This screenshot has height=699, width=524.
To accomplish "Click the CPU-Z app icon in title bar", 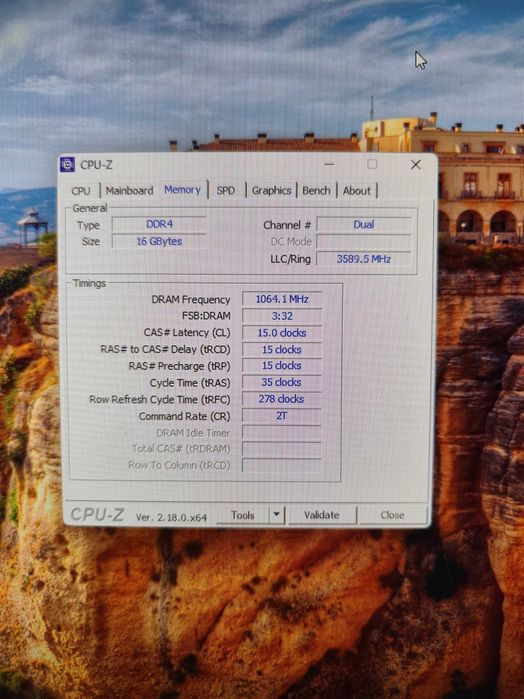I will pos(67,164).
